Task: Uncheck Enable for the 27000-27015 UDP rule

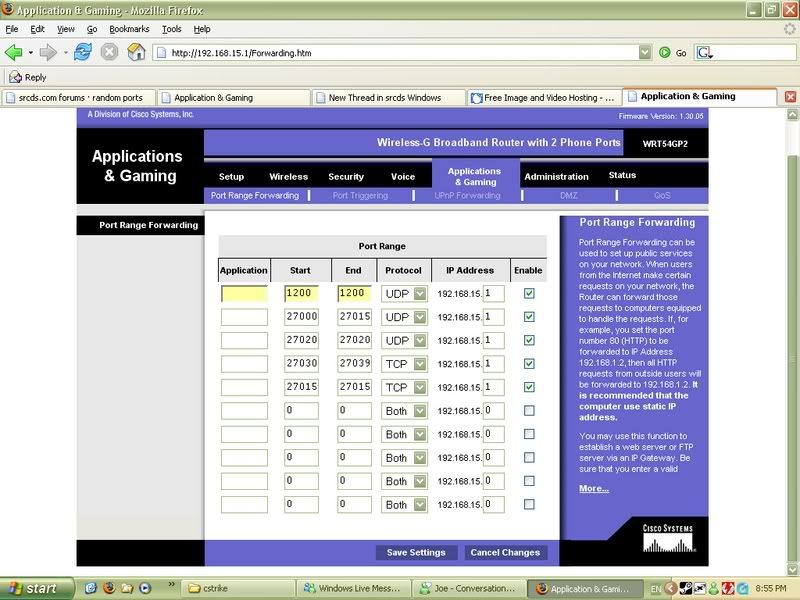Action: pos(529,317)
